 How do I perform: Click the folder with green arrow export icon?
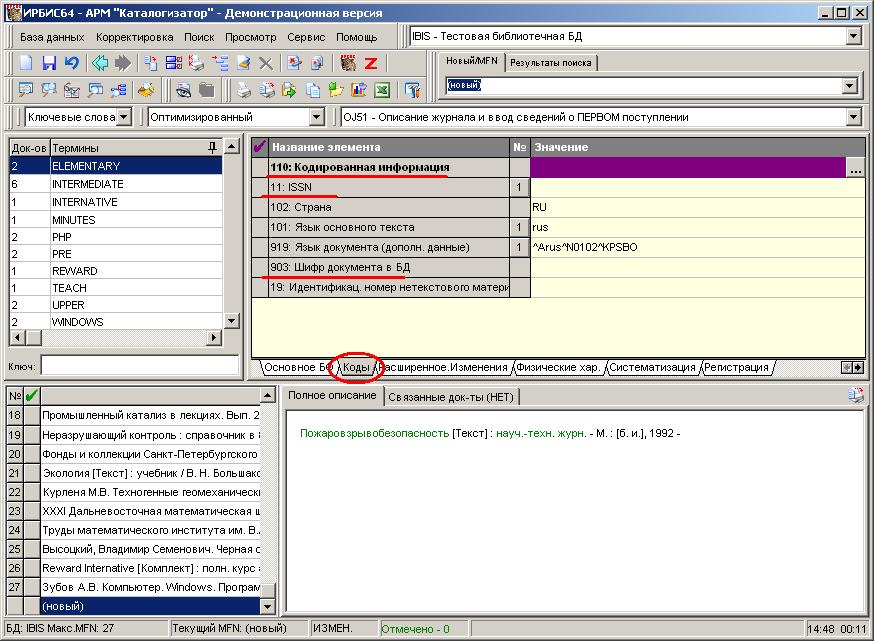289,89
